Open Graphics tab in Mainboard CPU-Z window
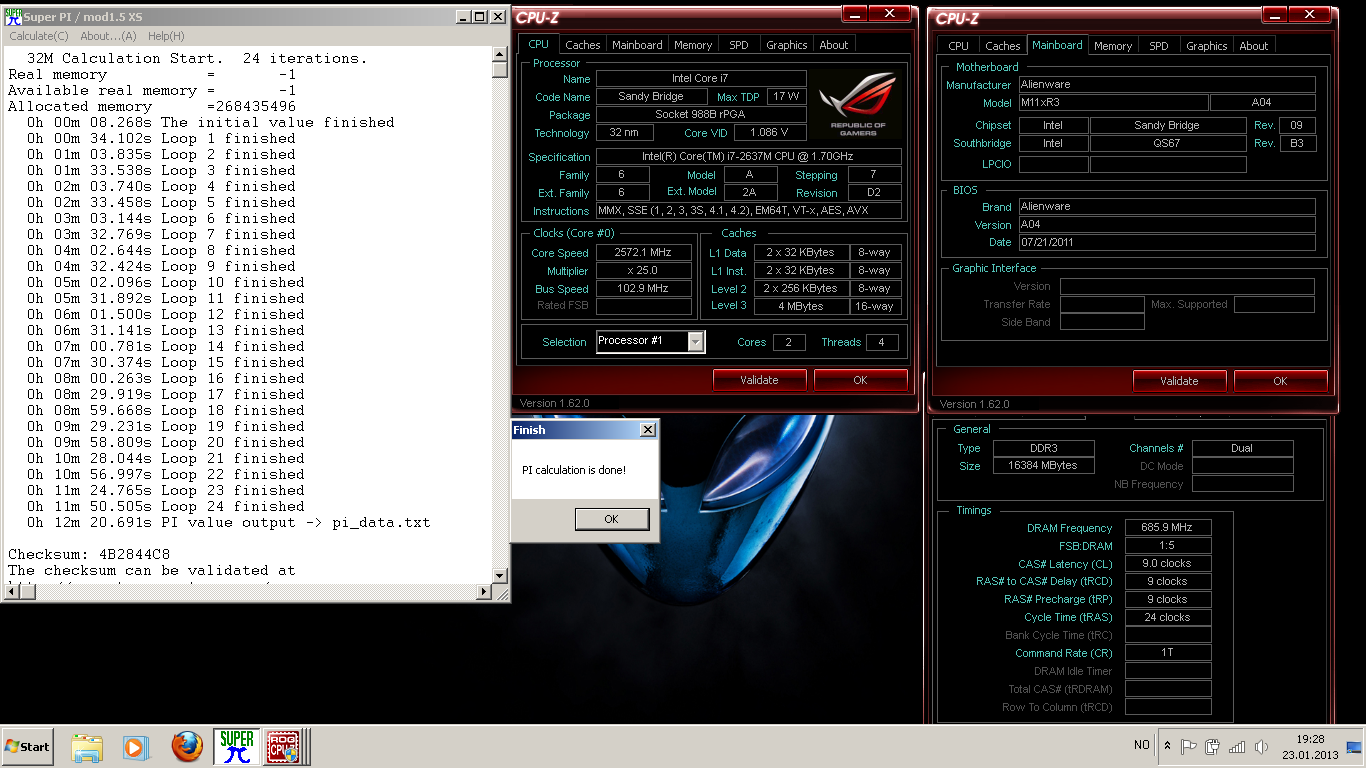The width and height of the screenshot is (1366, 768). [x=1206, y=45]
